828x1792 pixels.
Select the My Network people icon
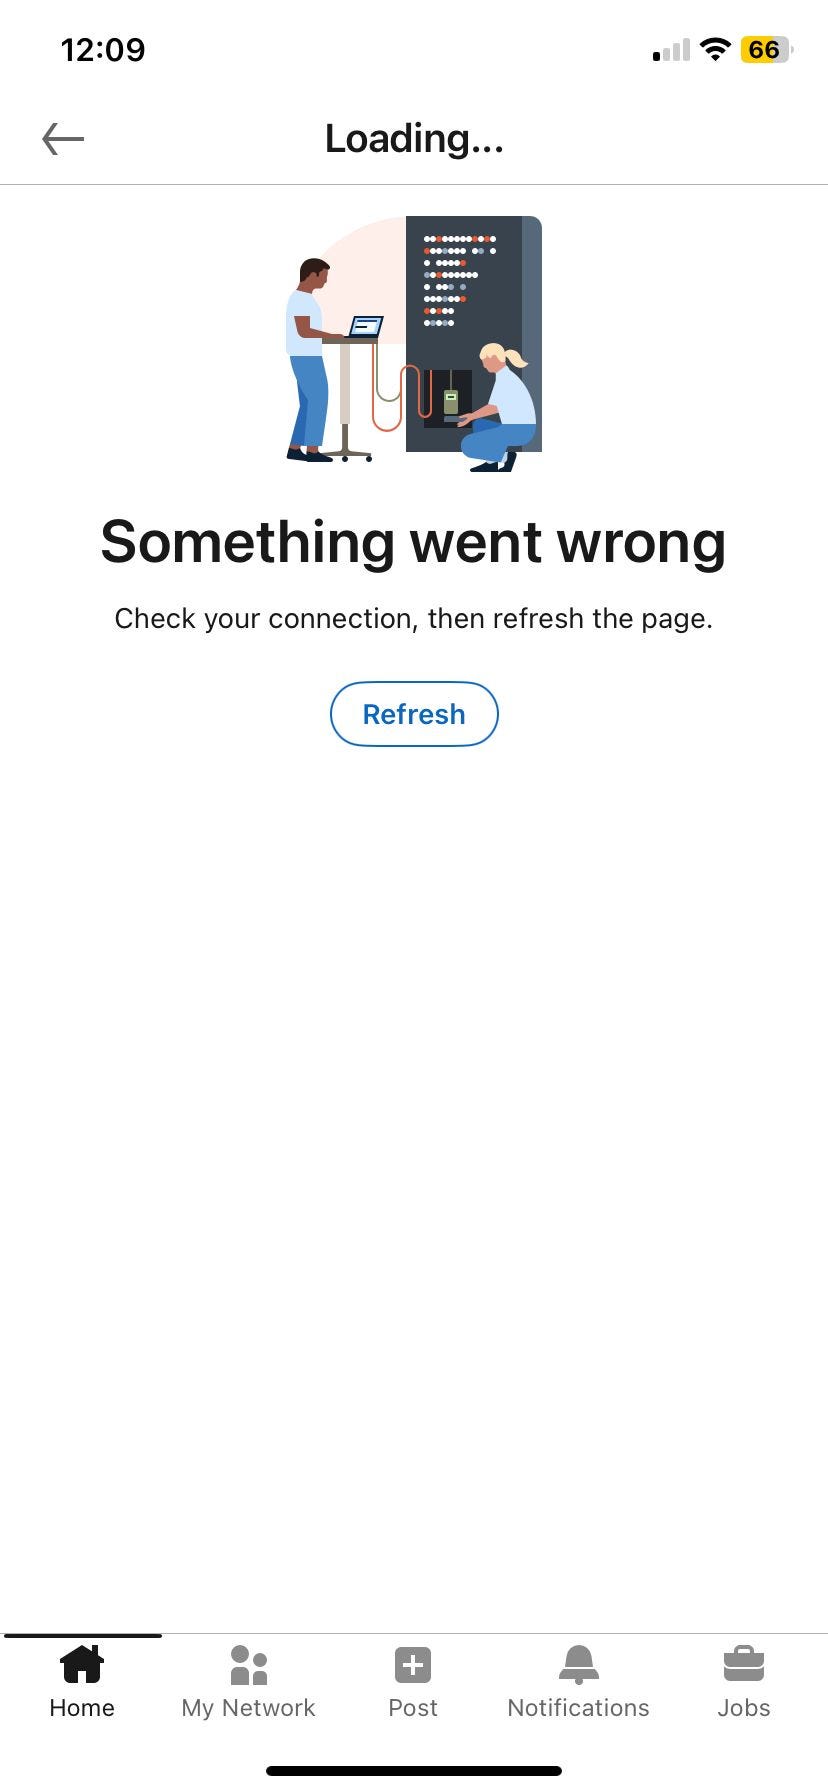coord(248,1665)
